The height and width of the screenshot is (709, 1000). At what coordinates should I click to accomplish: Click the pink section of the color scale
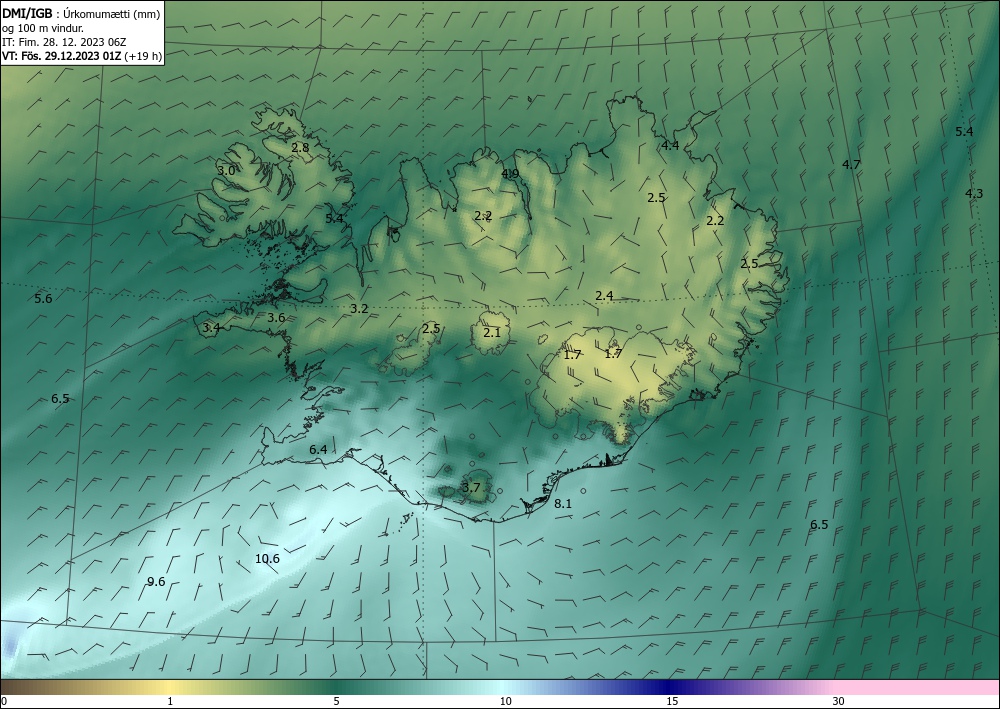918,687
